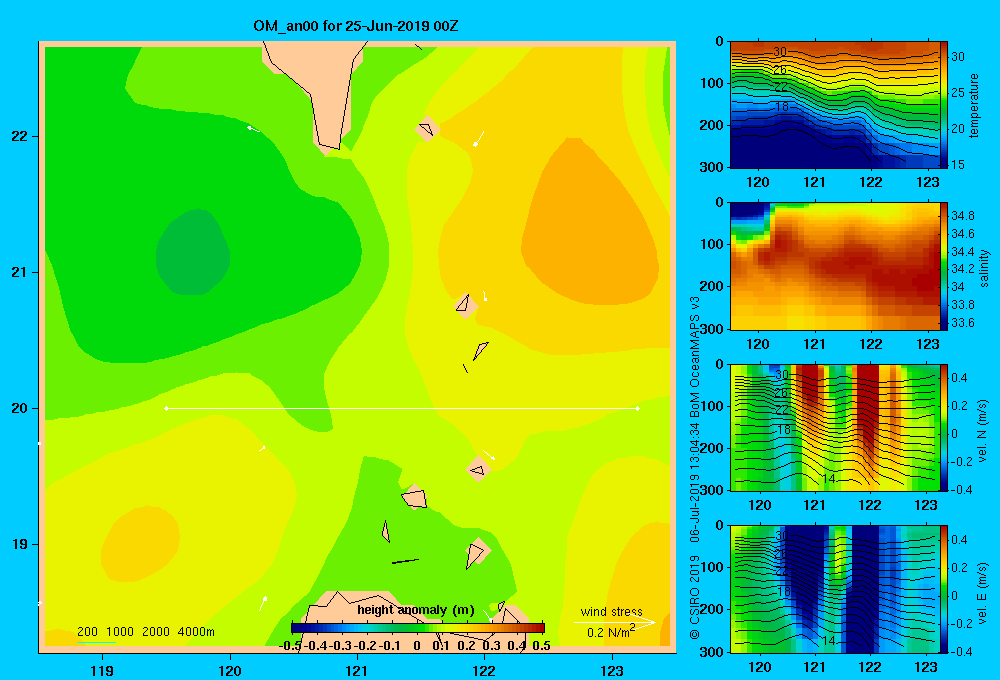Click the height anomaly color bar
Image resolution: width=1000 pixels, height=680 pixels.
tap(418, 628)
